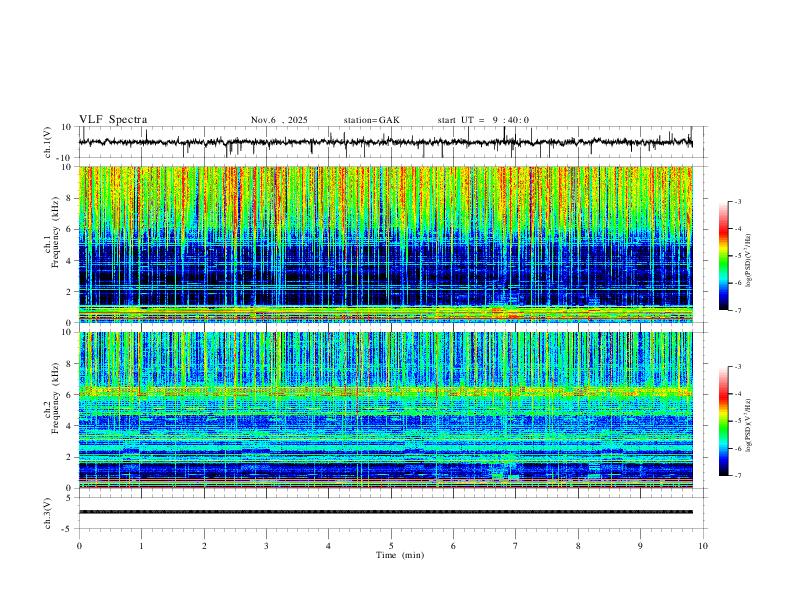
Task: Click the "station=GAK" header label
Action: (x=371, y=120)
